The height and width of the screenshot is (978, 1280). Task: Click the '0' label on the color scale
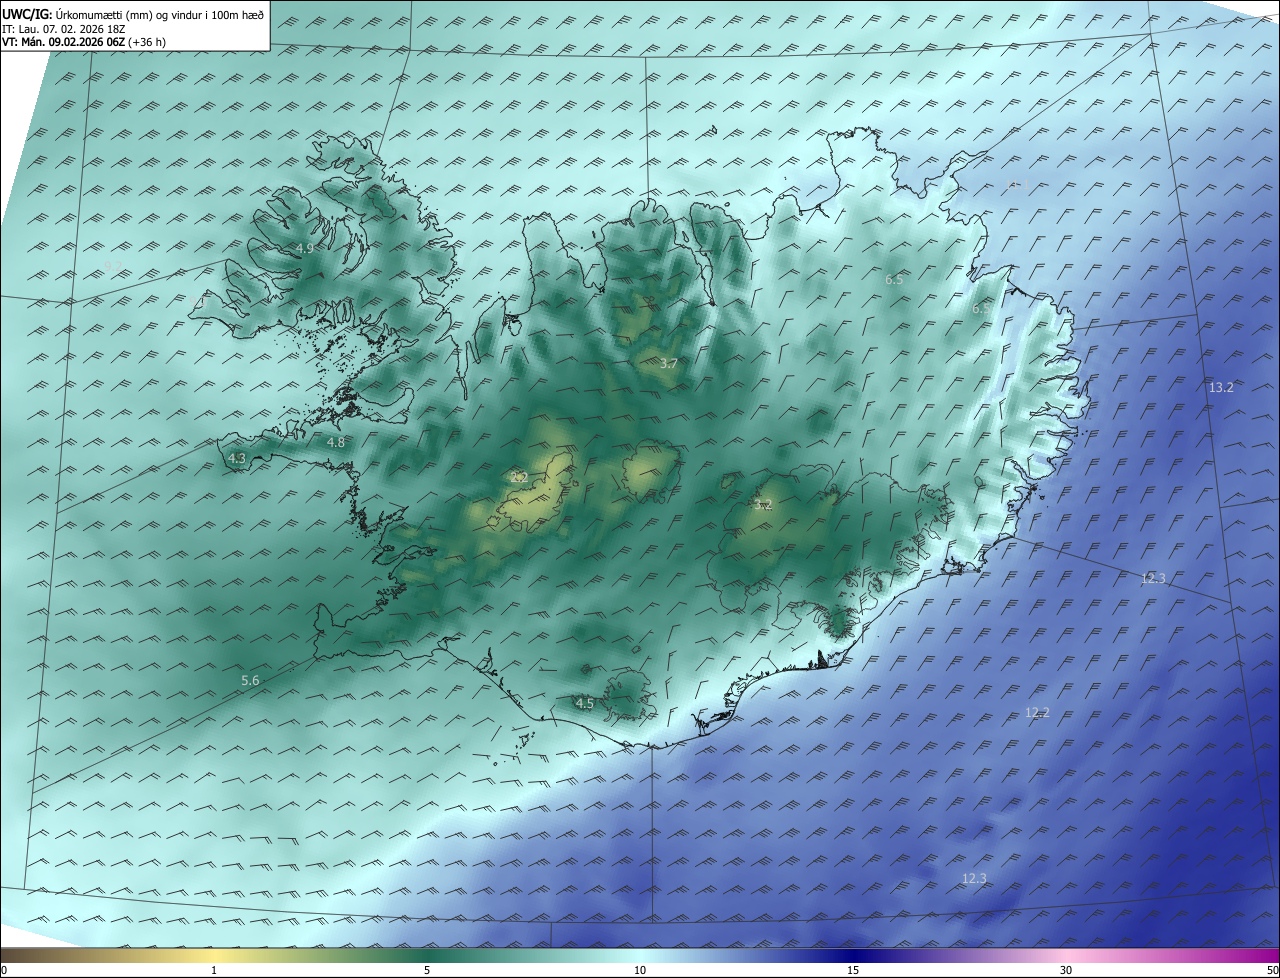click(4, 970)
